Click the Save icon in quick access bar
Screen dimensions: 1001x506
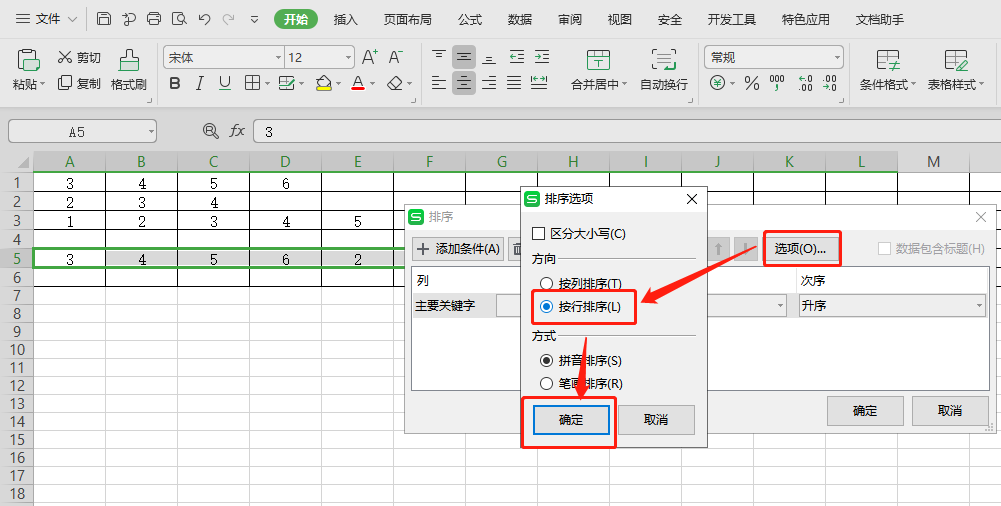(104, 19)
